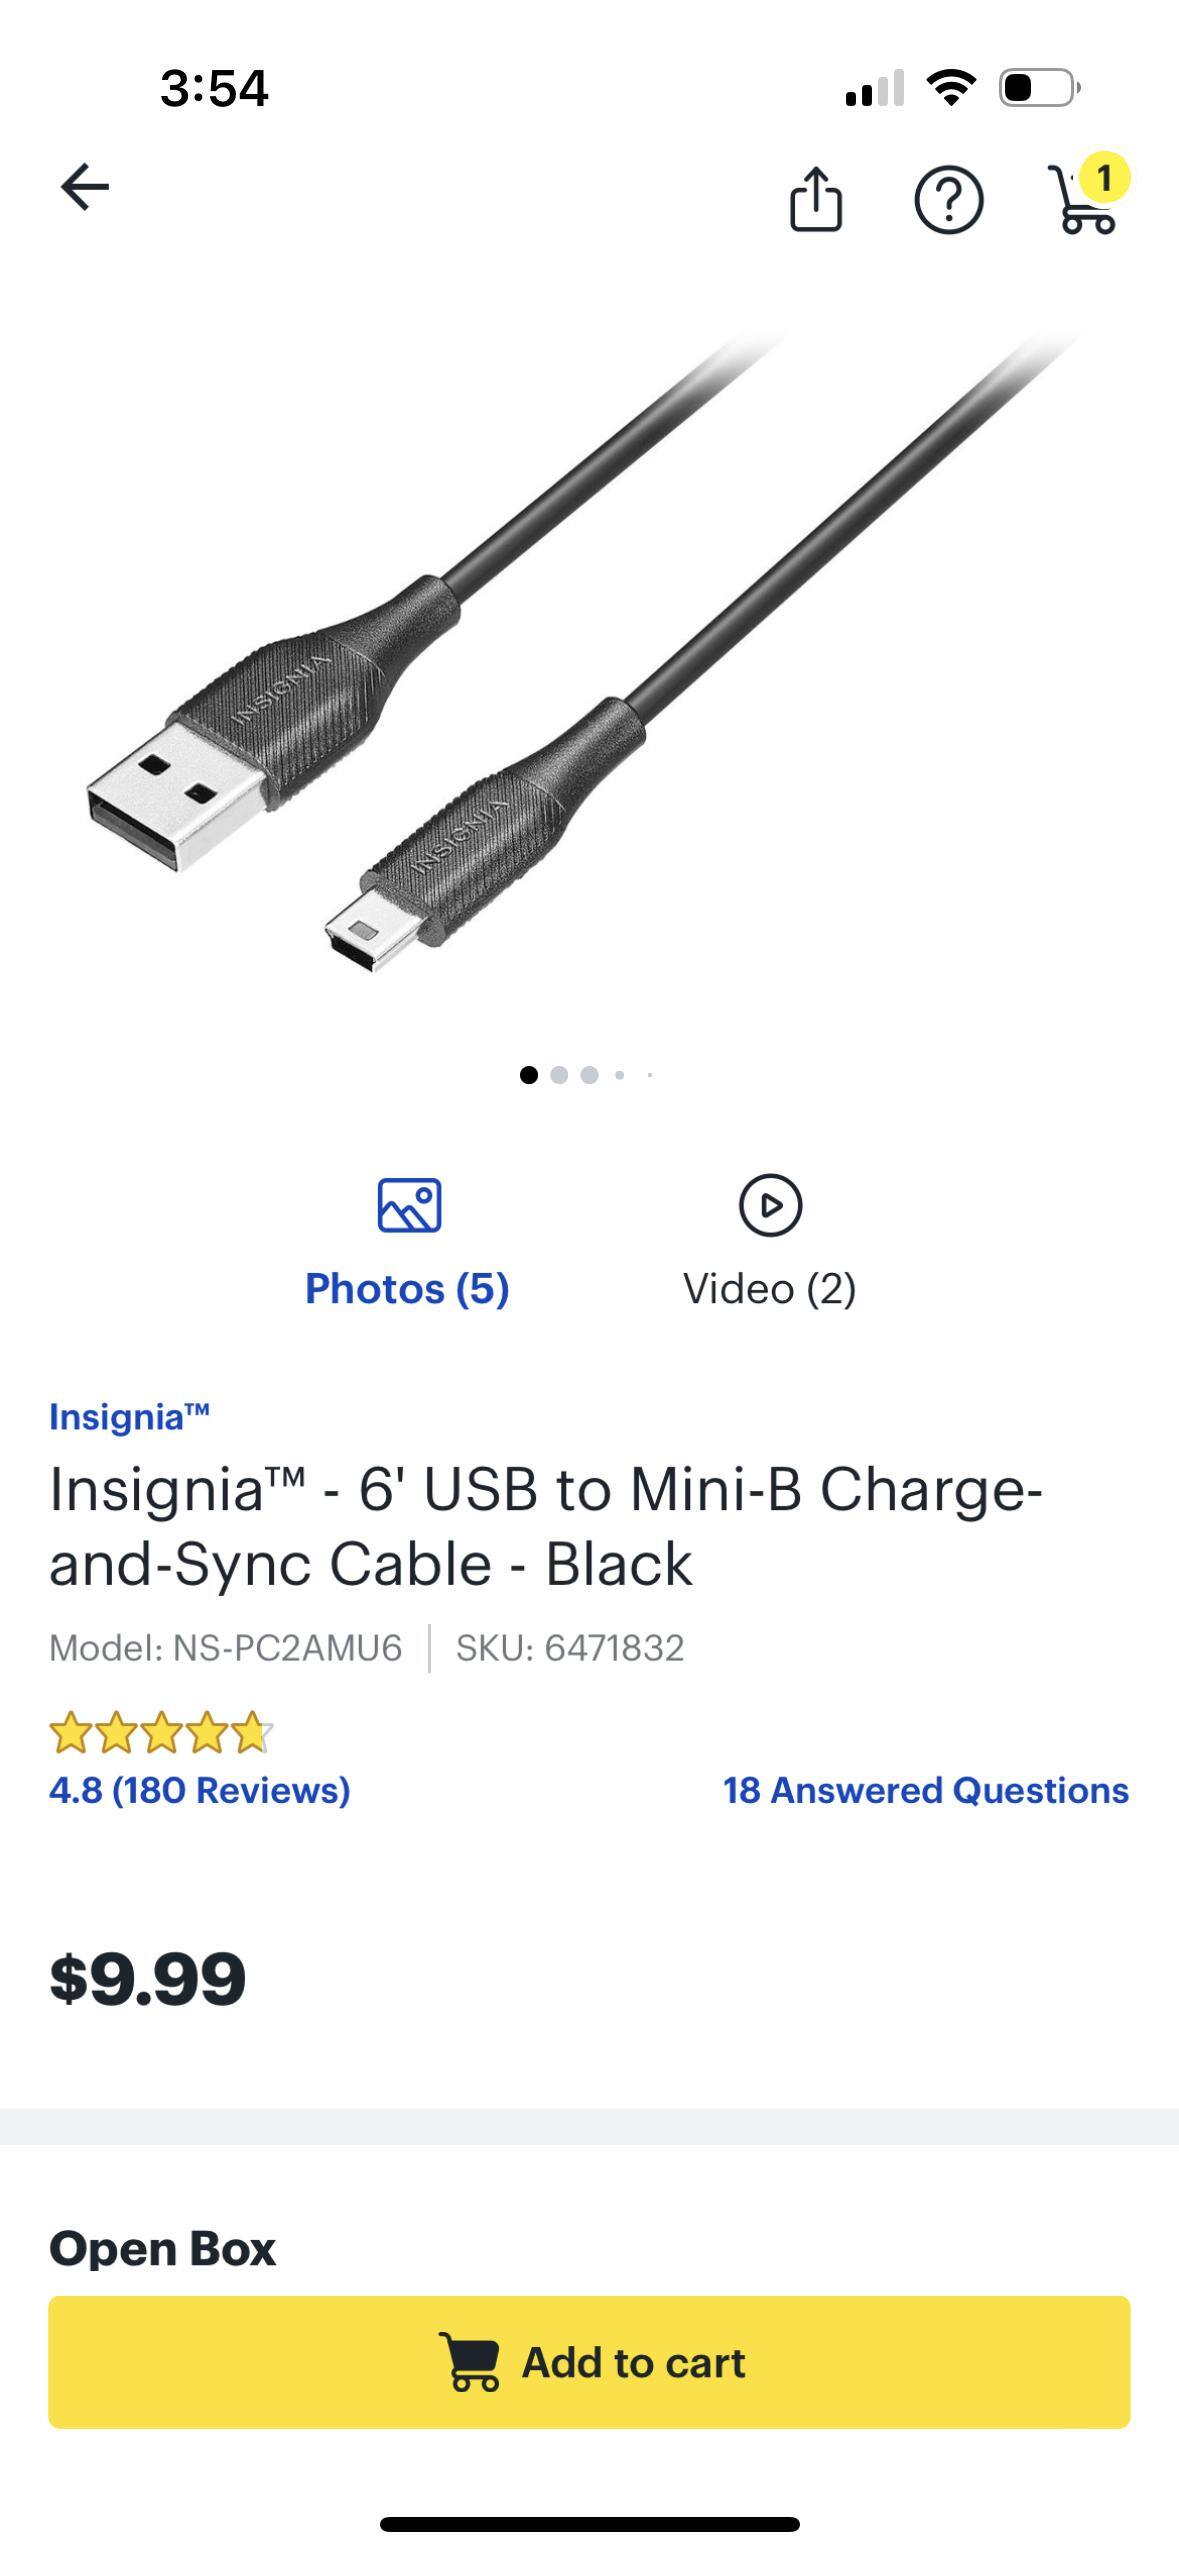Open the share sheet icon
This screenshot has height=2556, width=1179.
pyautogui.click(x=816, y=199)
